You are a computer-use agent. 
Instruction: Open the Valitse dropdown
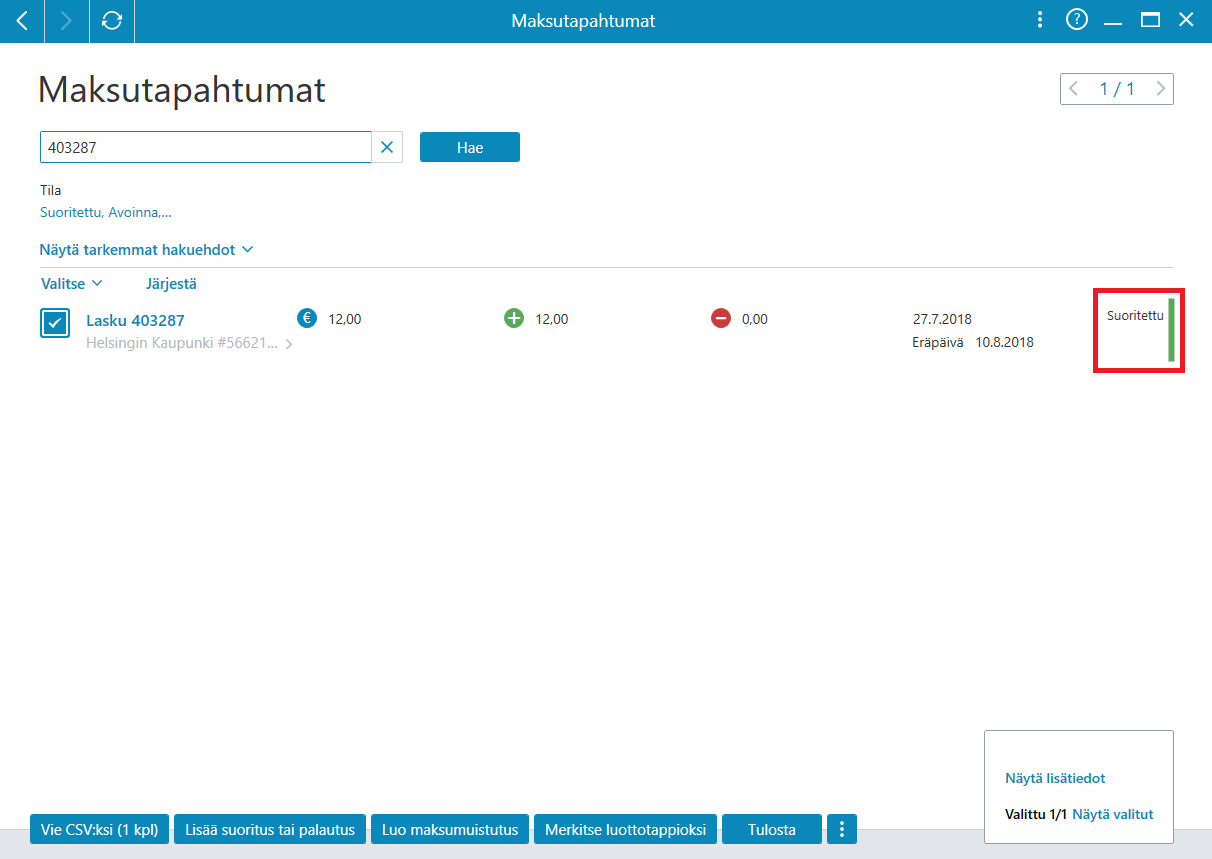72,284
